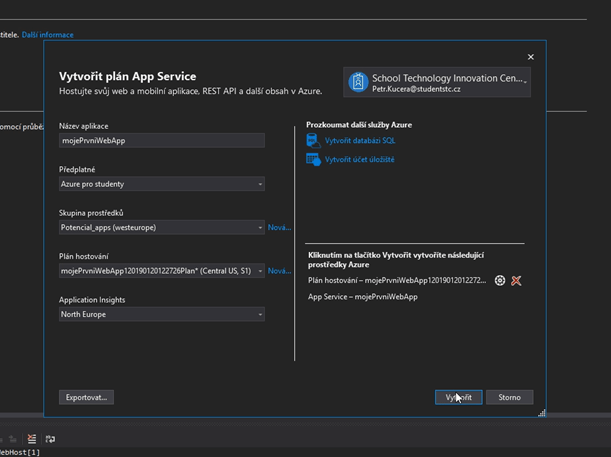Viewport: 611px width, 457px height.
Task: Click the Název aplikace input field
Action: [162, 141]
